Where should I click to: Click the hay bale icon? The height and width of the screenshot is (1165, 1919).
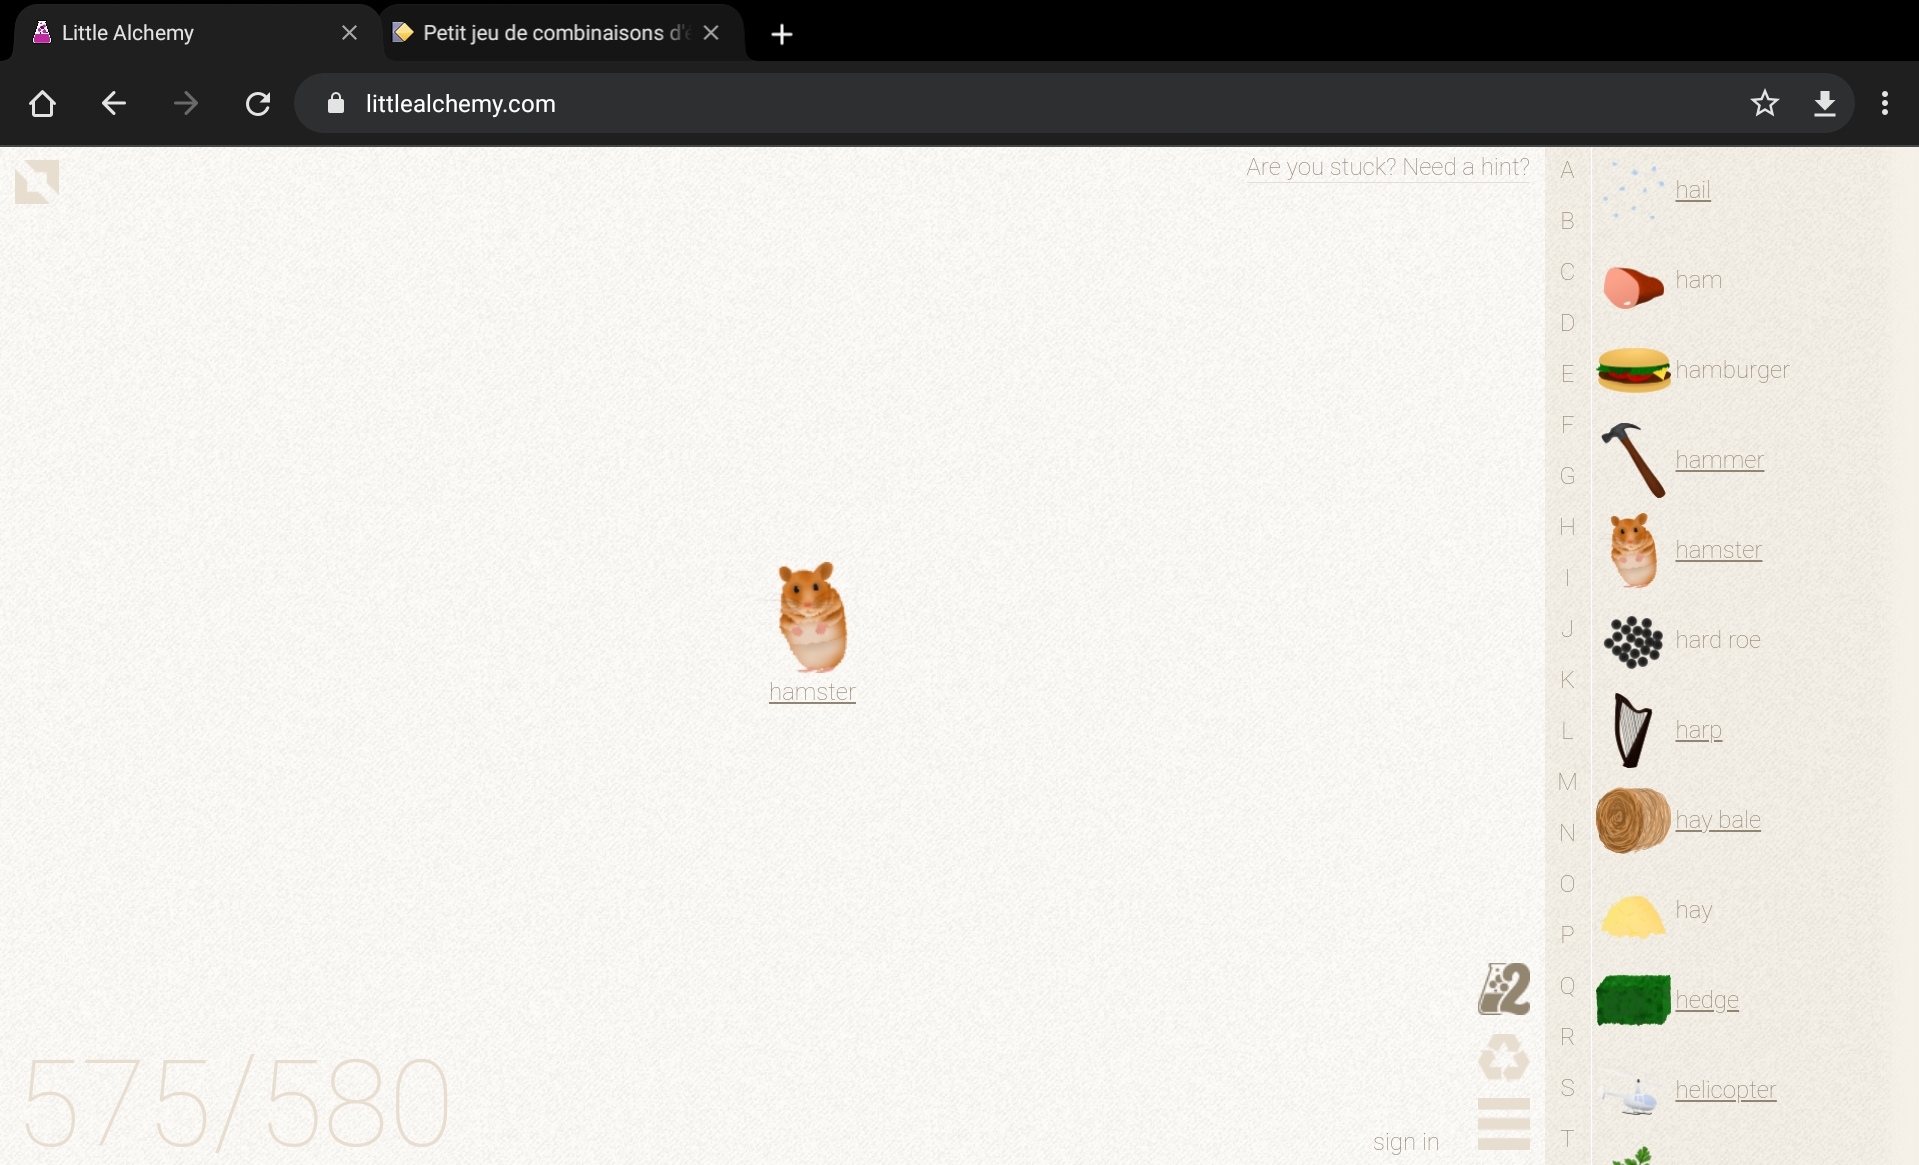[x=1633, y=820]
